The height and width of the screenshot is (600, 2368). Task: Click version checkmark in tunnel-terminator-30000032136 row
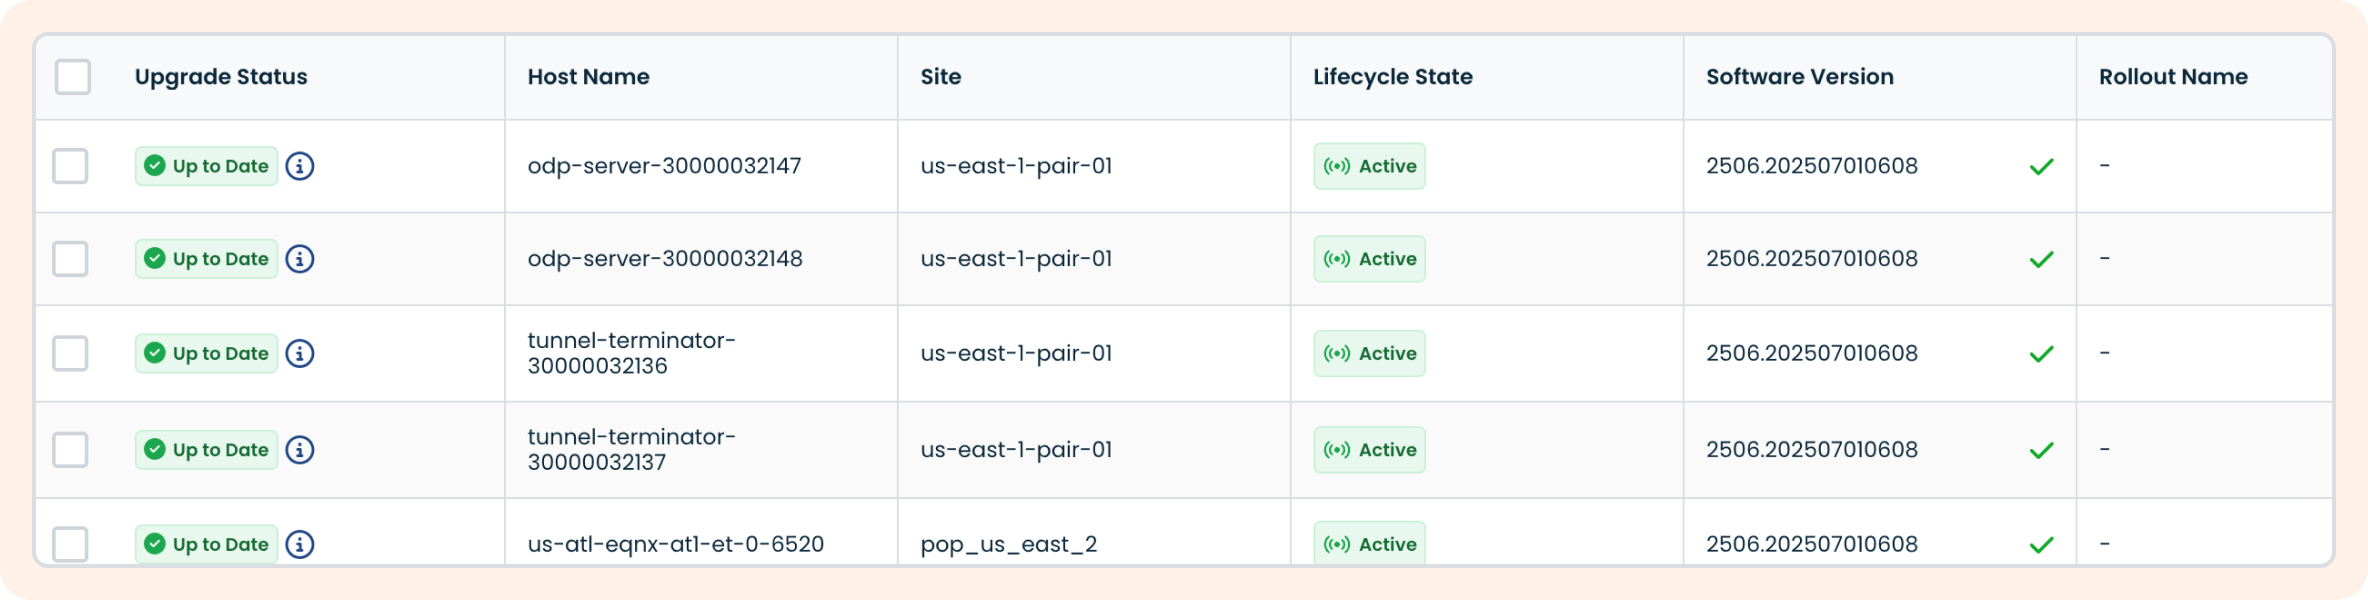(x=2041, y=354)
